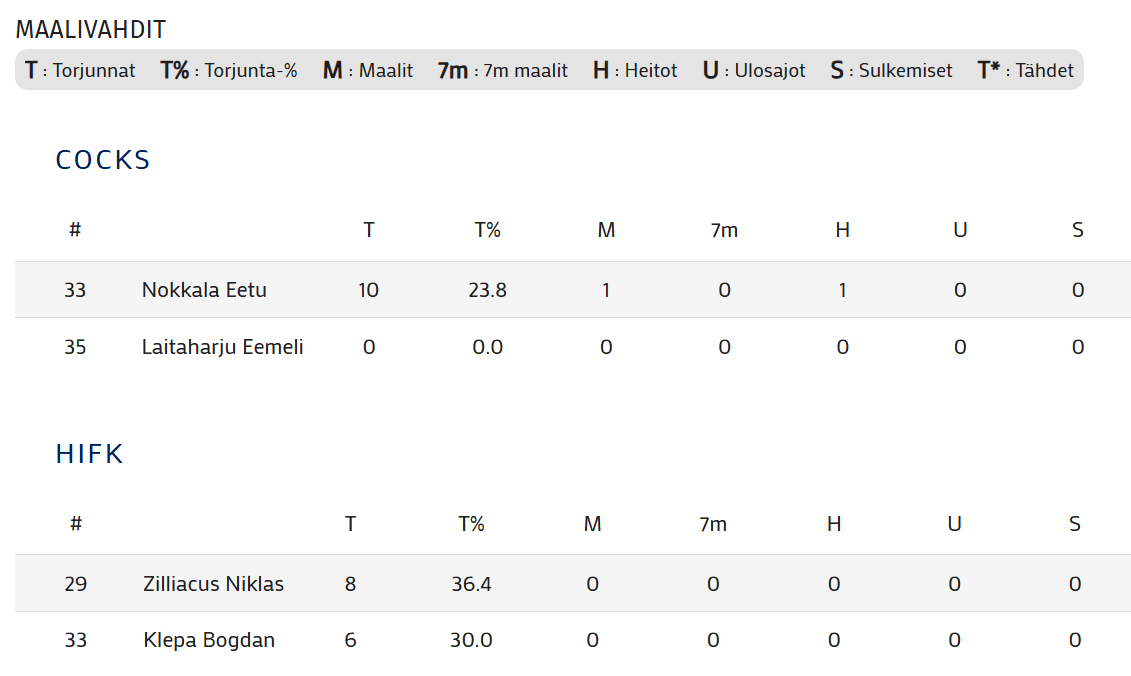The height and width of the screenshot is (676, 1131).
Task: Click the 7m column header in HIFK table
Action: (x=712, y=524)
